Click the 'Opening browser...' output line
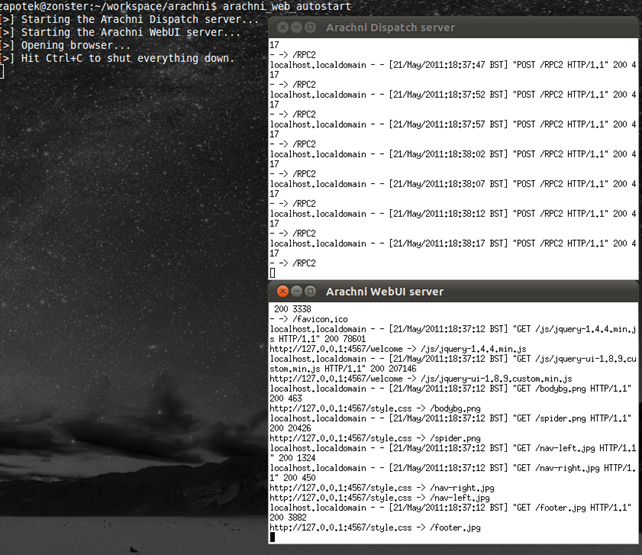 [x=75, y=45]
